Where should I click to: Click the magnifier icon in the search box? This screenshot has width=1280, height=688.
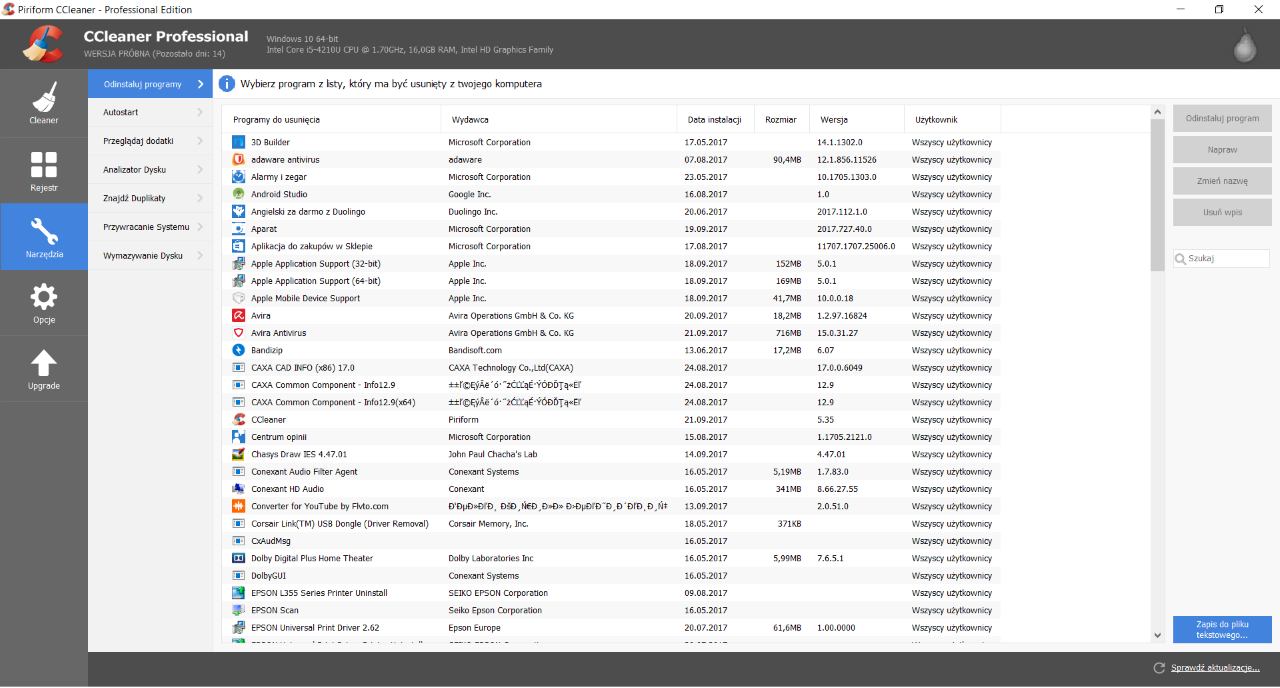point(1183,257)
